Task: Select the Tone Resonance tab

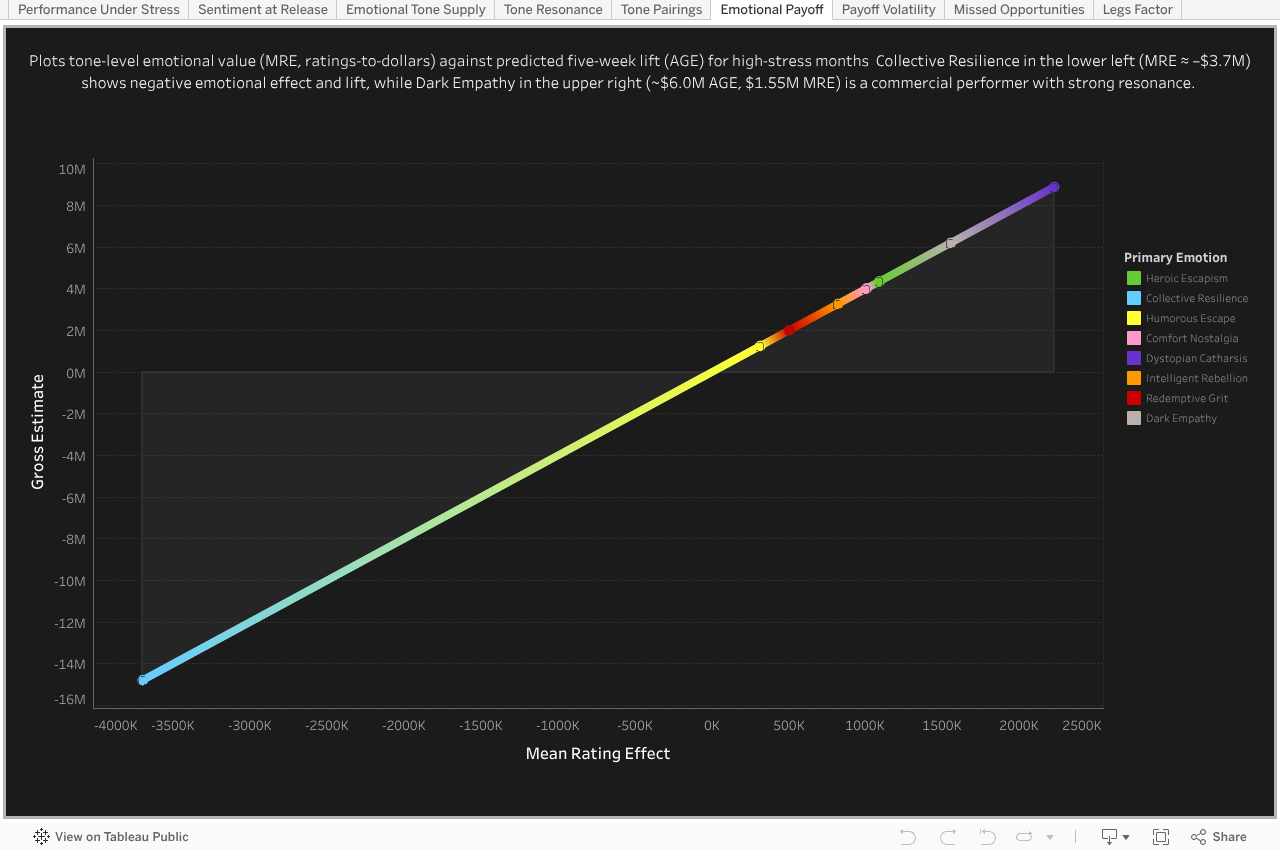Action: [553, 10]
